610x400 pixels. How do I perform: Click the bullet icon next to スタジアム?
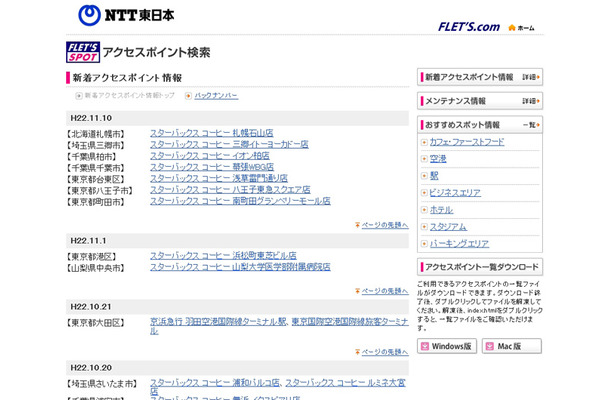pyautogui.click(x=424, y=226)
